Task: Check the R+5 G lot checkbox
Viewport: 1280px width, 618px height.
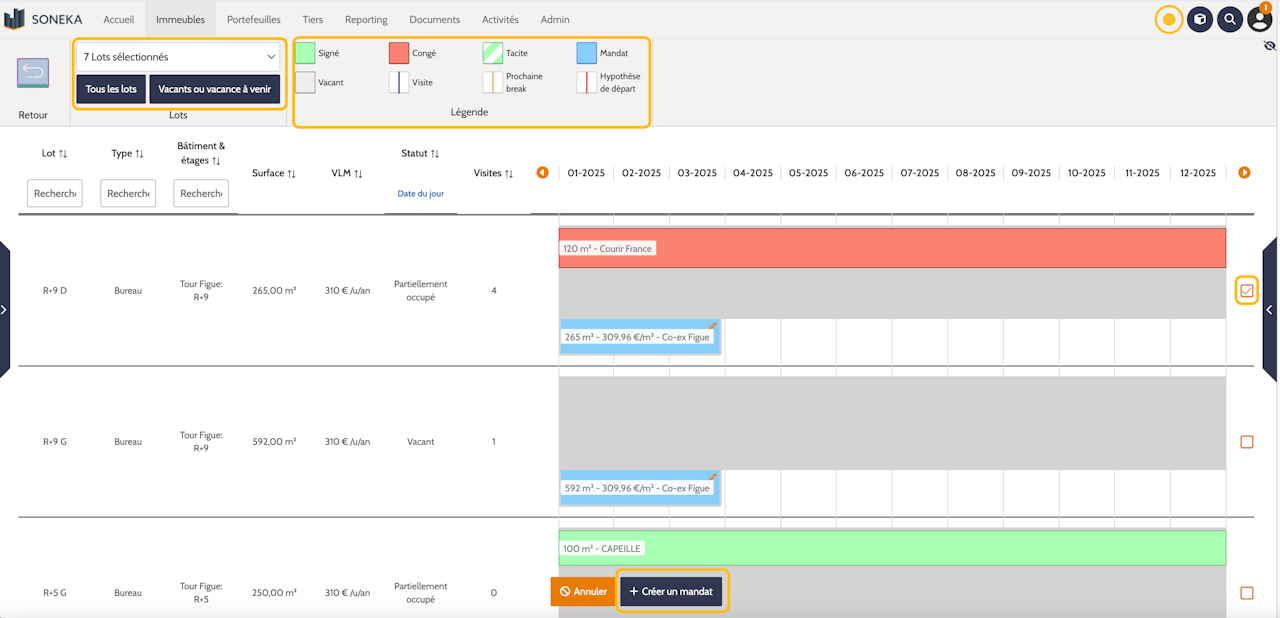Action: (x=1246, y=593)
